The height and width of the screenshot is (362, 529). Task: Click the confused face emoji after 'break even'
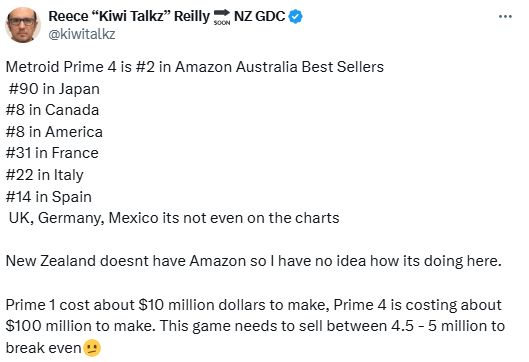(92, 348)
